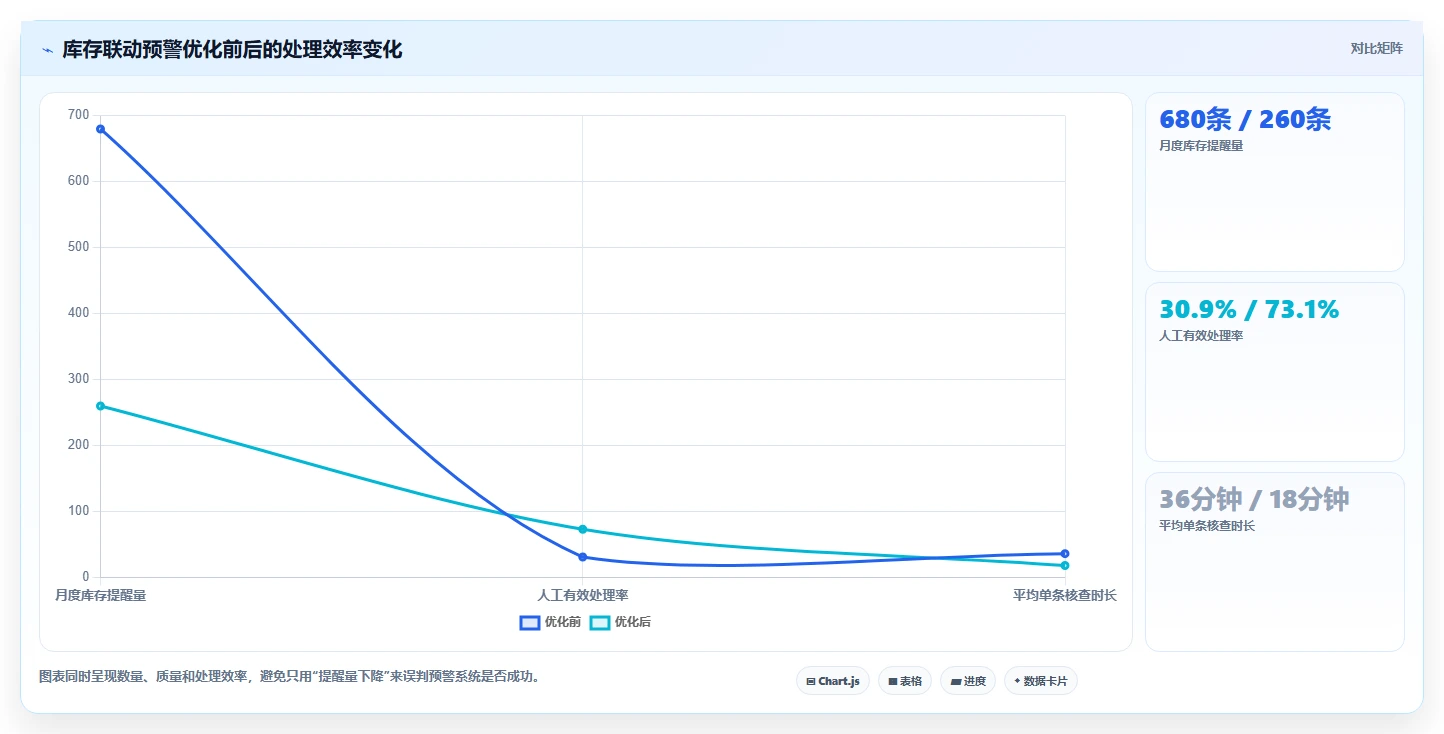Click the 优化前 data point at 人工有效处理率
Screen dimensions: 1444x734
(x=583, y=557)
